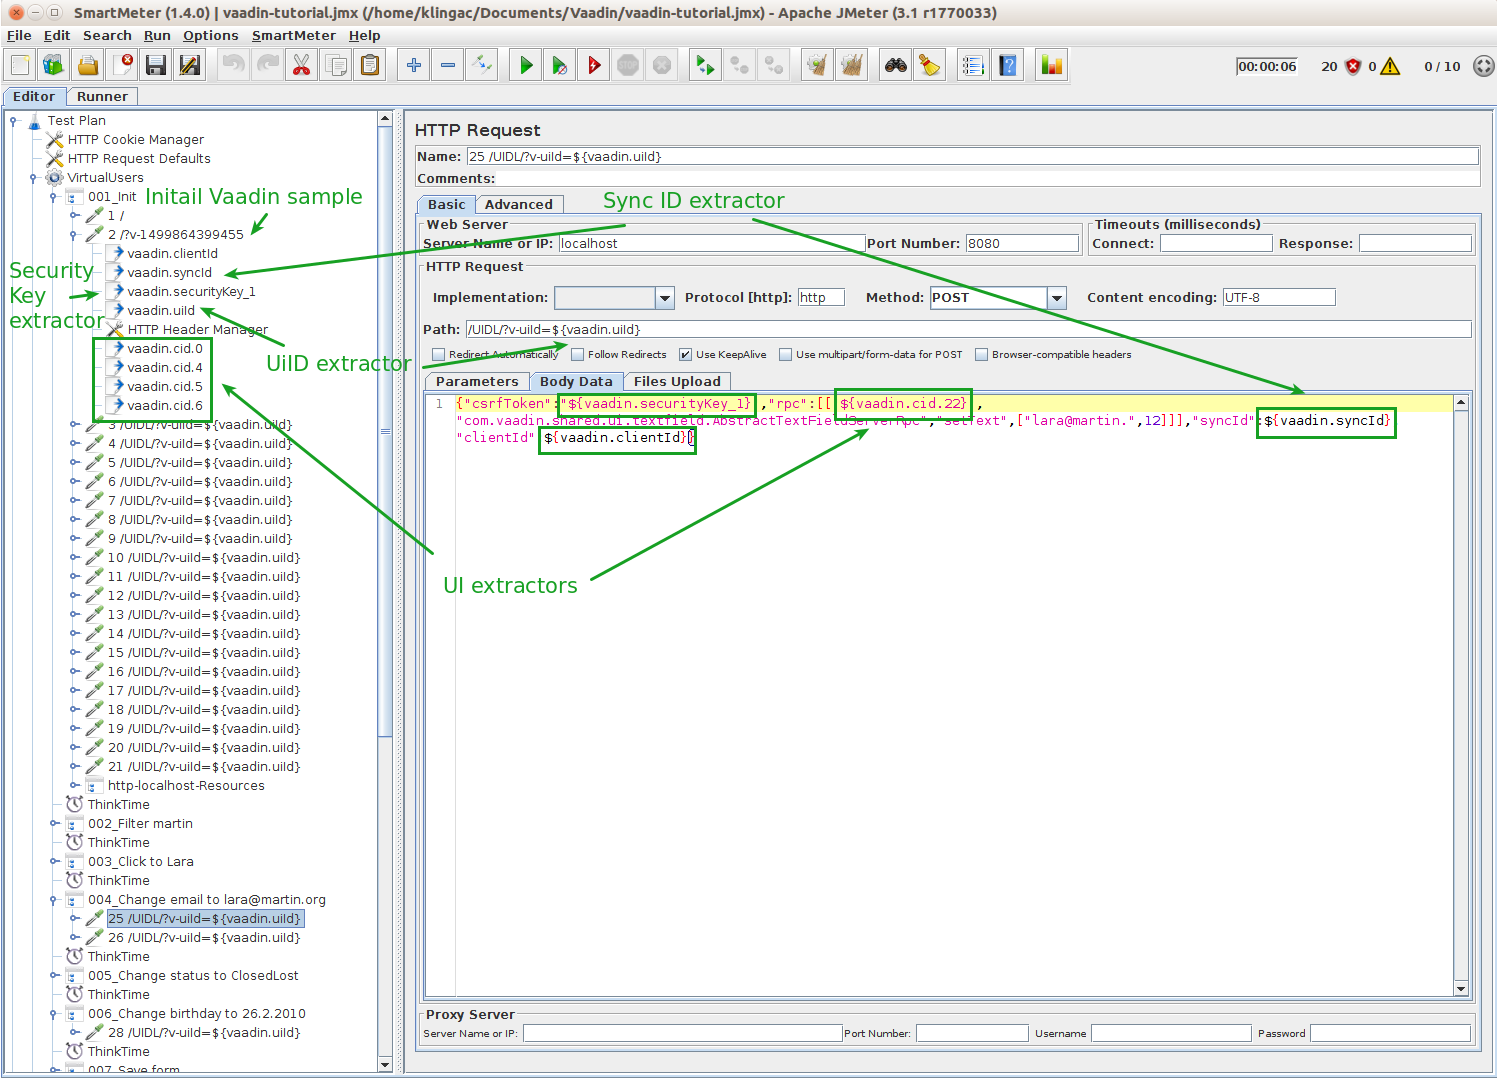
Task: Click the Close test plan icon
Action: (122, 66)
